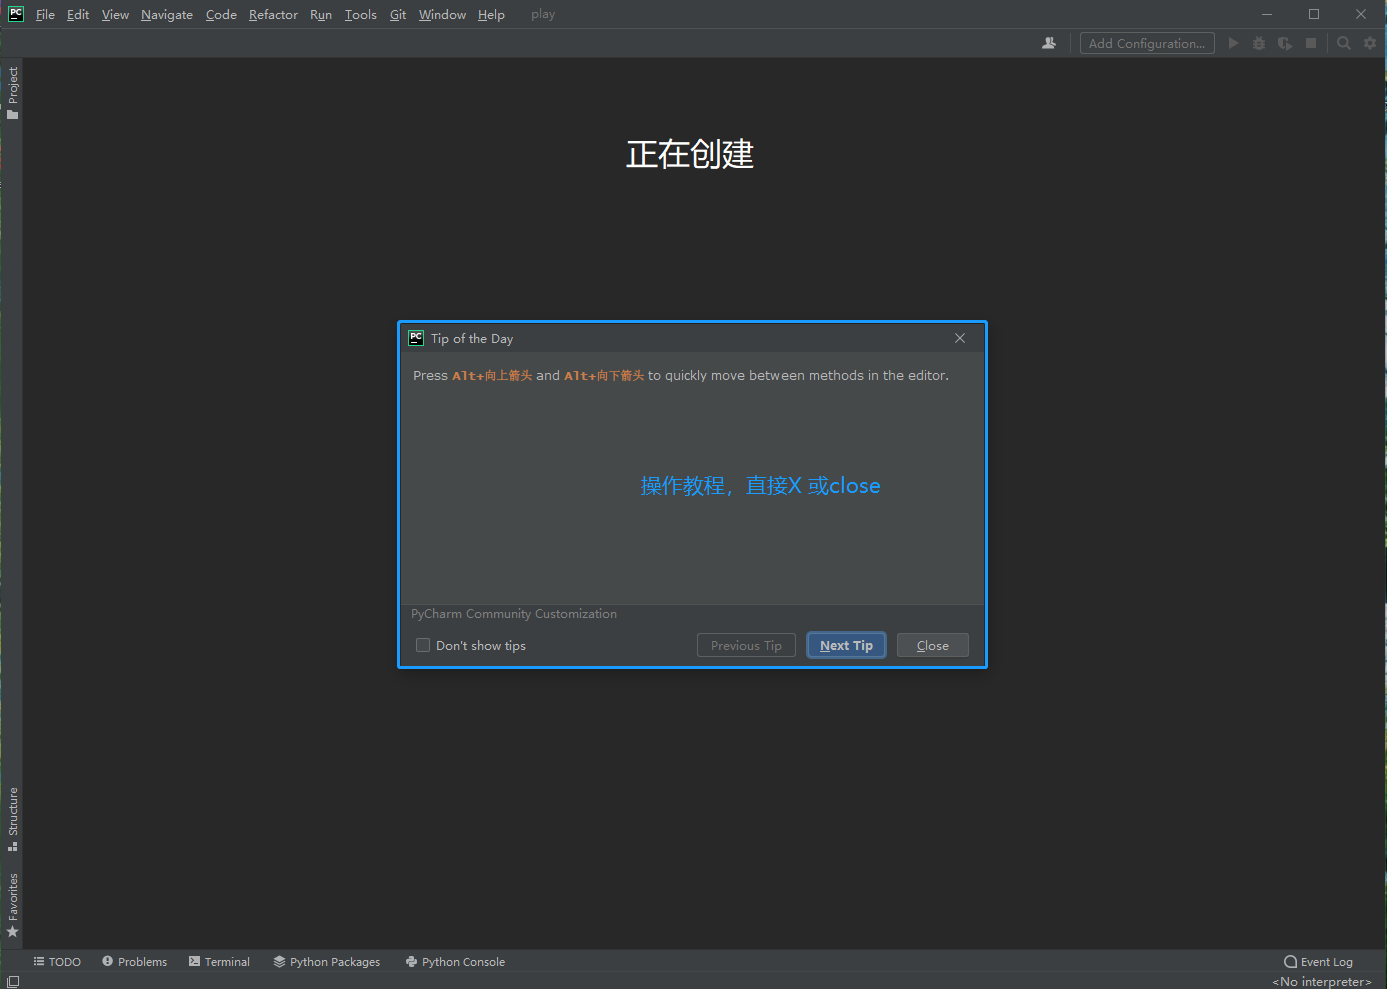Image resolution: width=1387 pixels, height=989 pixels.
Task: Close Tip of the Day with X
Action: click(960, 338)
